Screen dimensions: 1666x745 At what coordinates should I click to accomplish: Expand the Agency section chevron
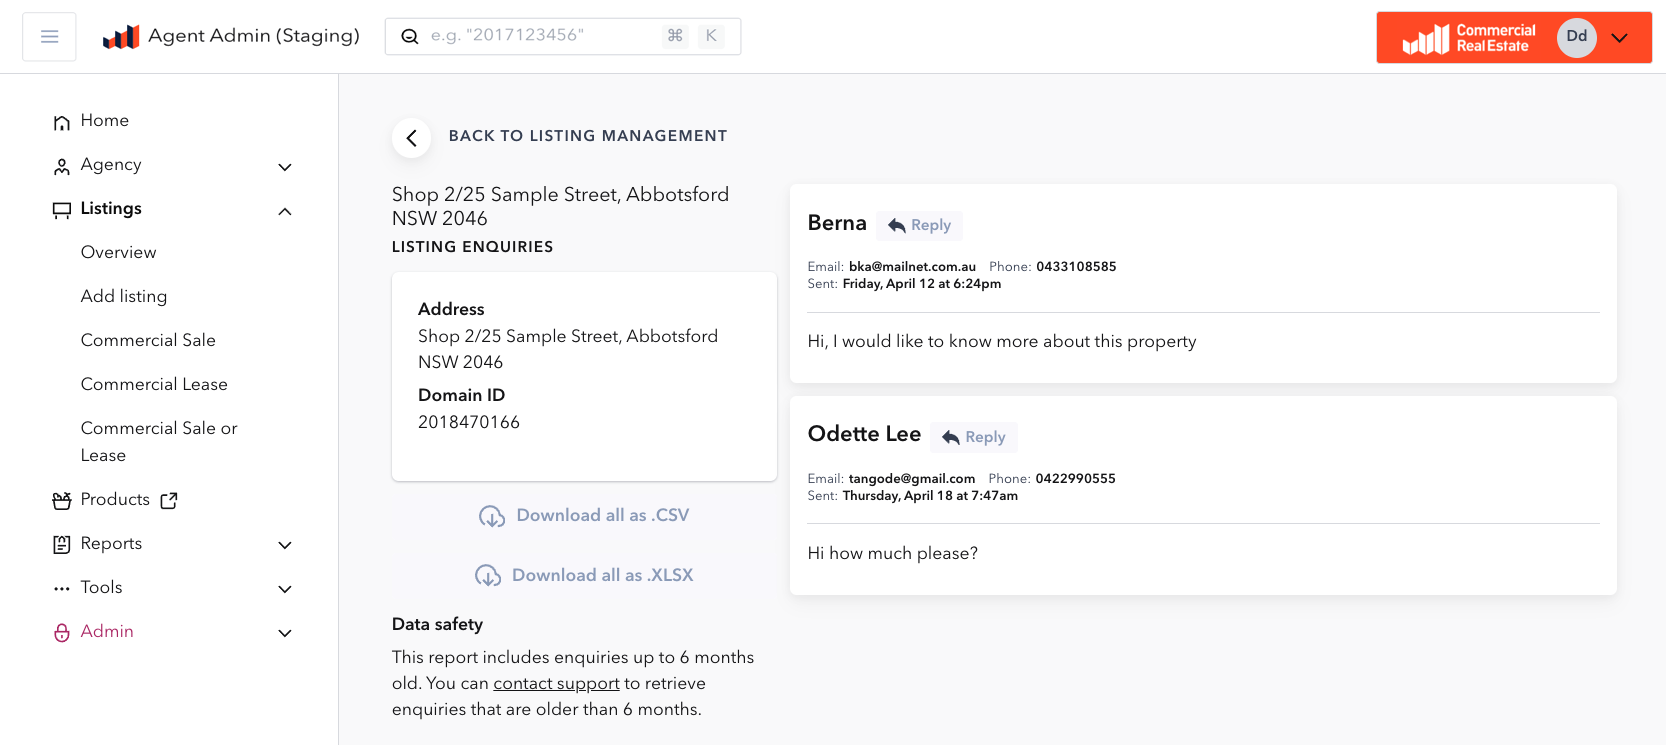click(x=285, y=167)
